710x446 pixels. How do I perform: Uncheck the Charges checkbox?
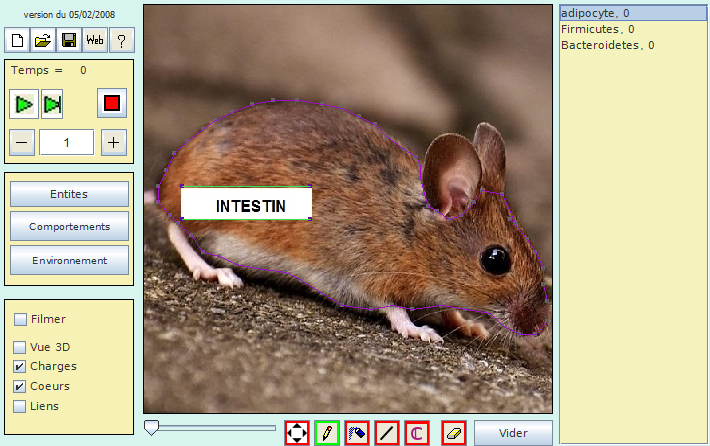pos(20,367)
